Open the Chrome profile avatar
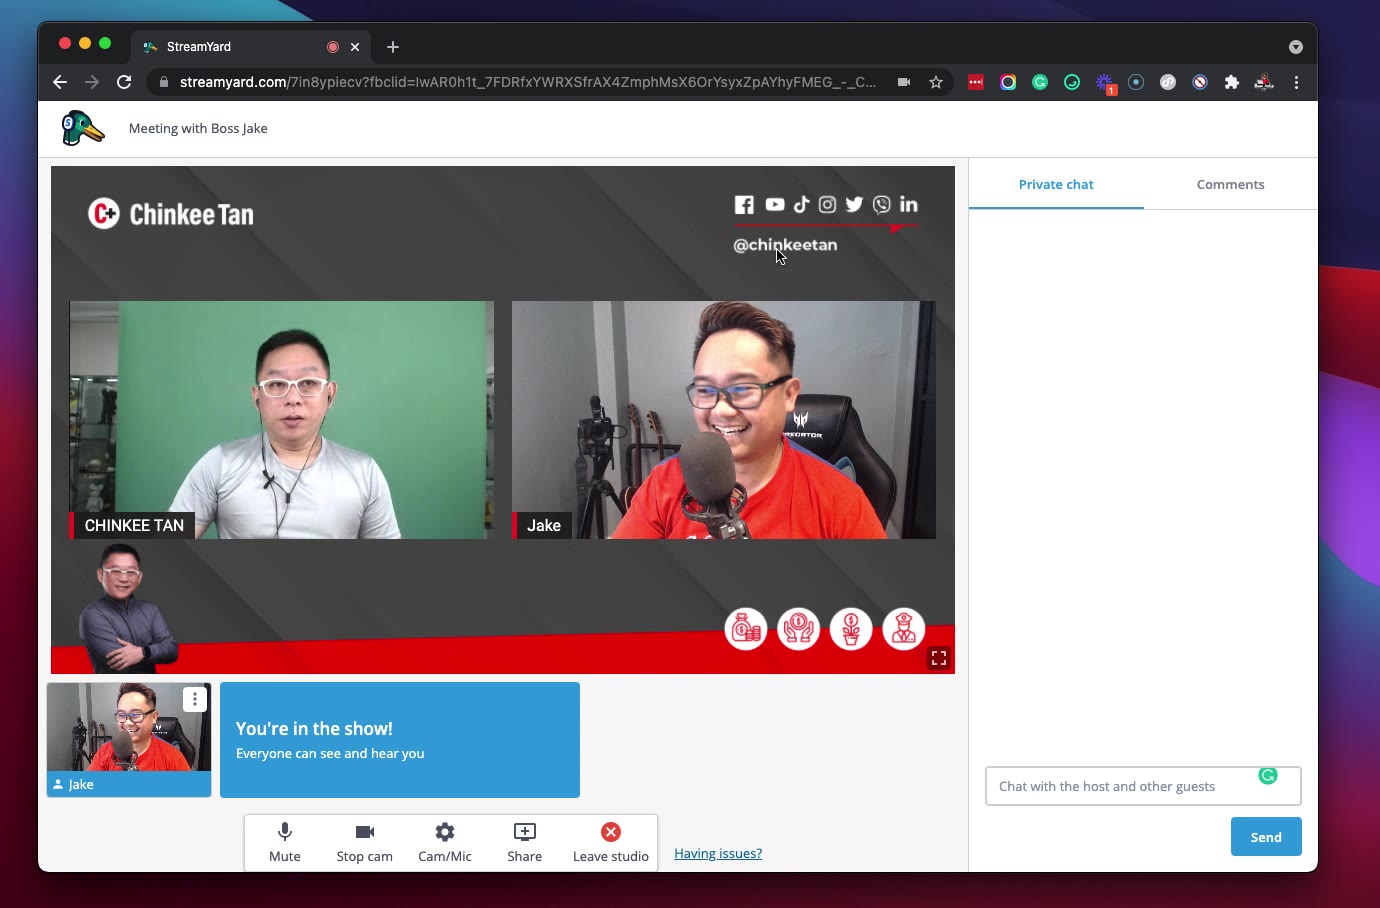Screen dimensions: 1380x908 (x=1264, y=82)
